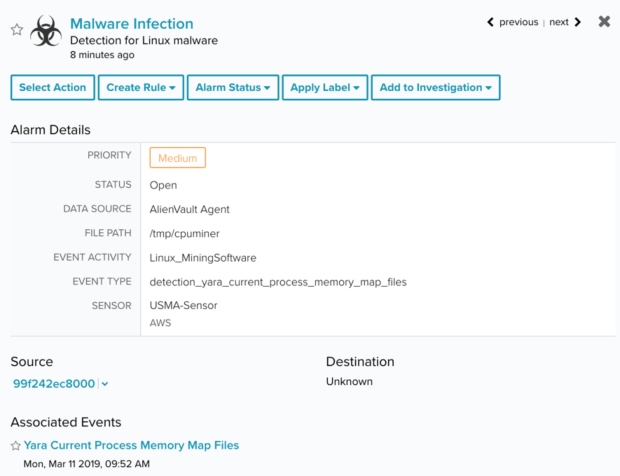
Task: Go to the previous alarm
Action: pos(513,22)
